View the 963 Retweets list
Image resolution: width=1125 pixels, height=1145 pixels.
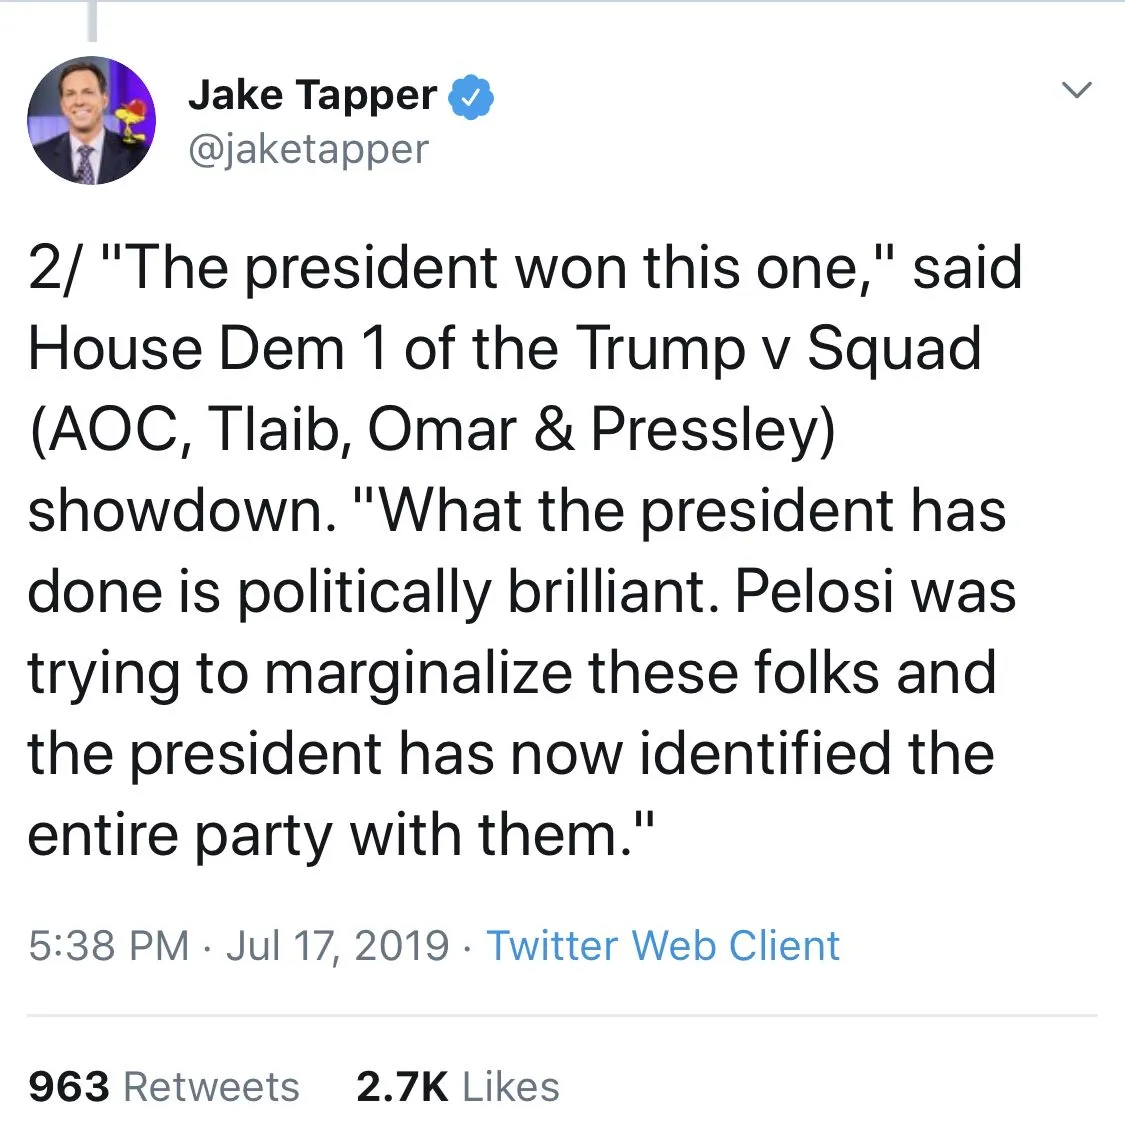(164, 1087)
